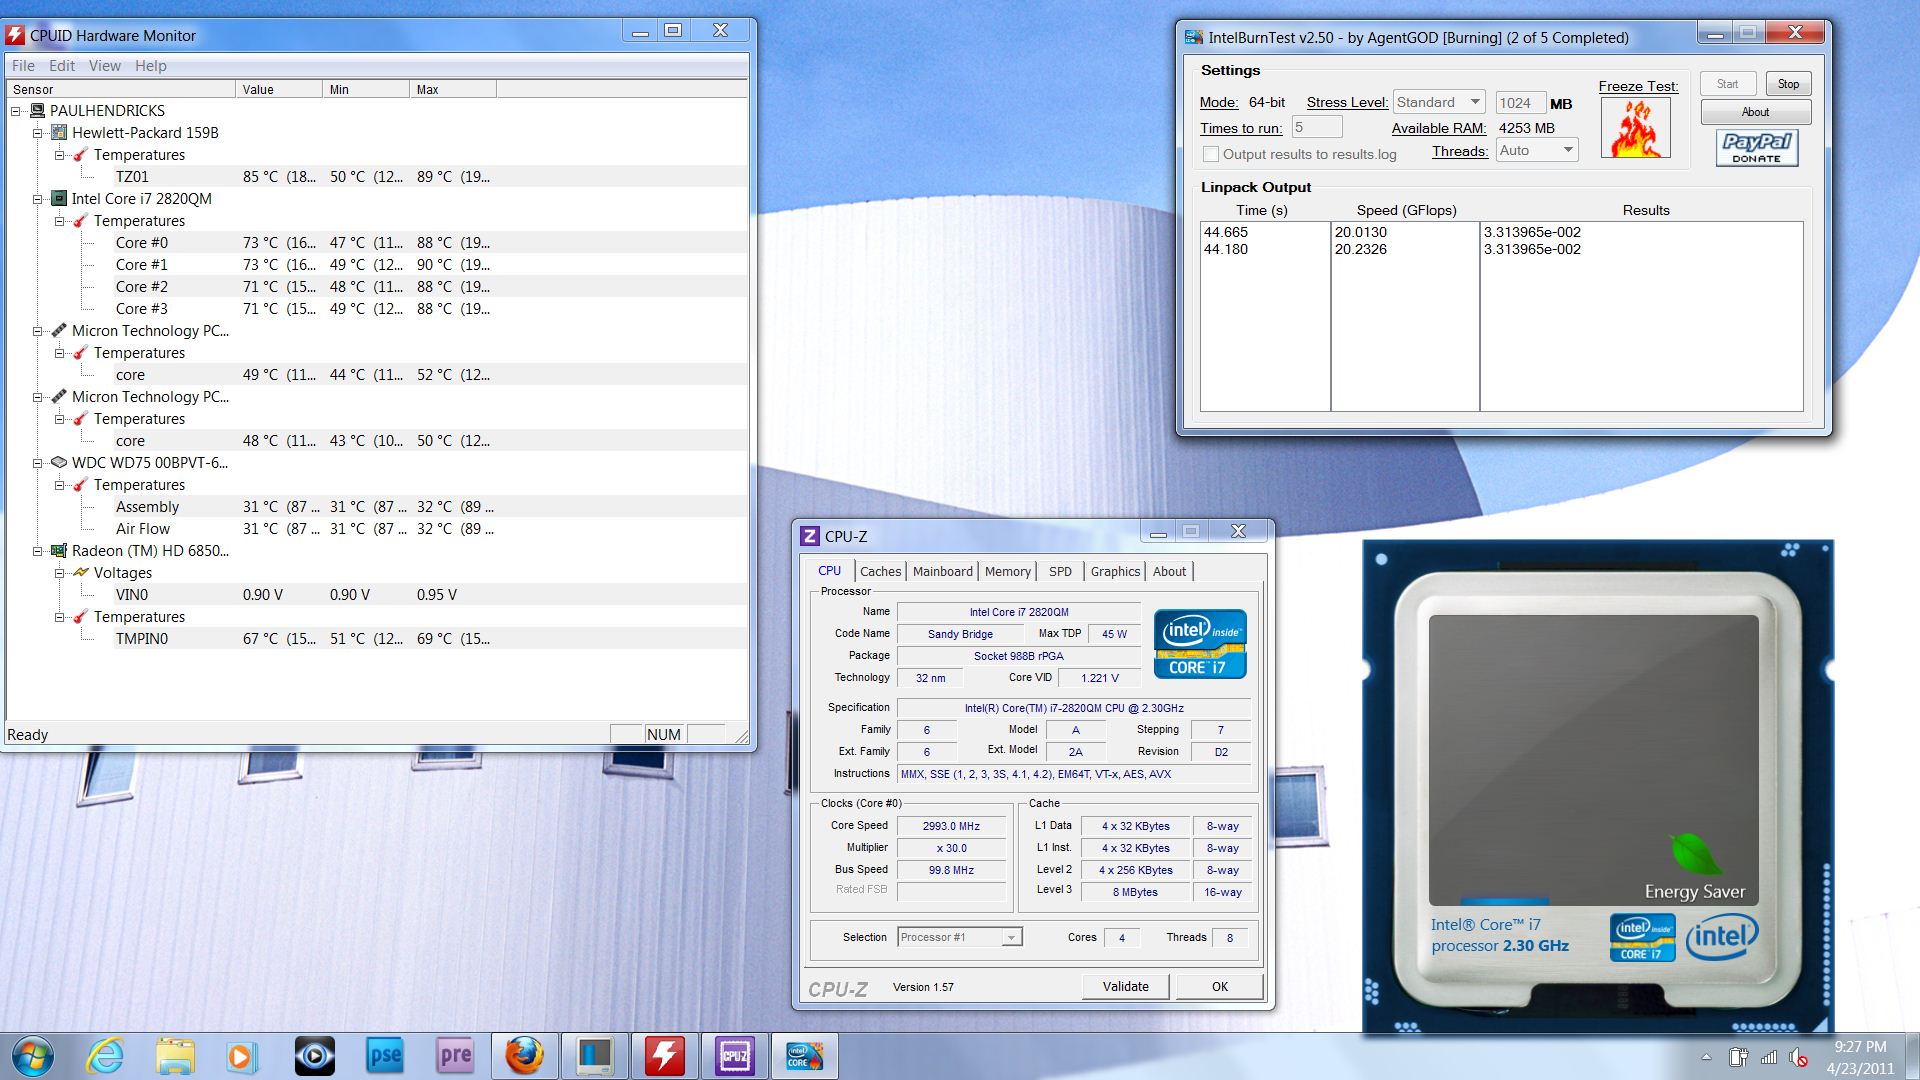Click the PayPal Donate icon
Viewport: 1920px width, 1080px height.
click(x=1757, y=147)
